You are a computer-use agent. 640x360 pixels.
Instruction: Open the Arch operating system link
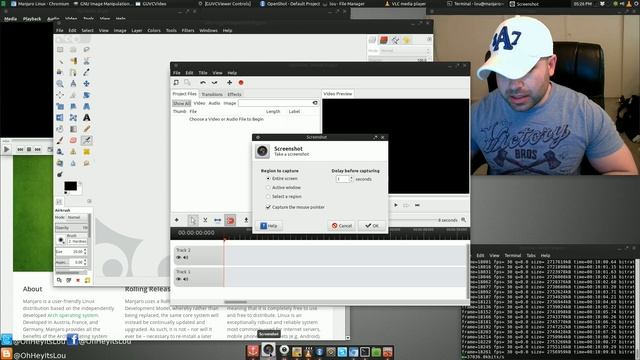tap(73, 315)
